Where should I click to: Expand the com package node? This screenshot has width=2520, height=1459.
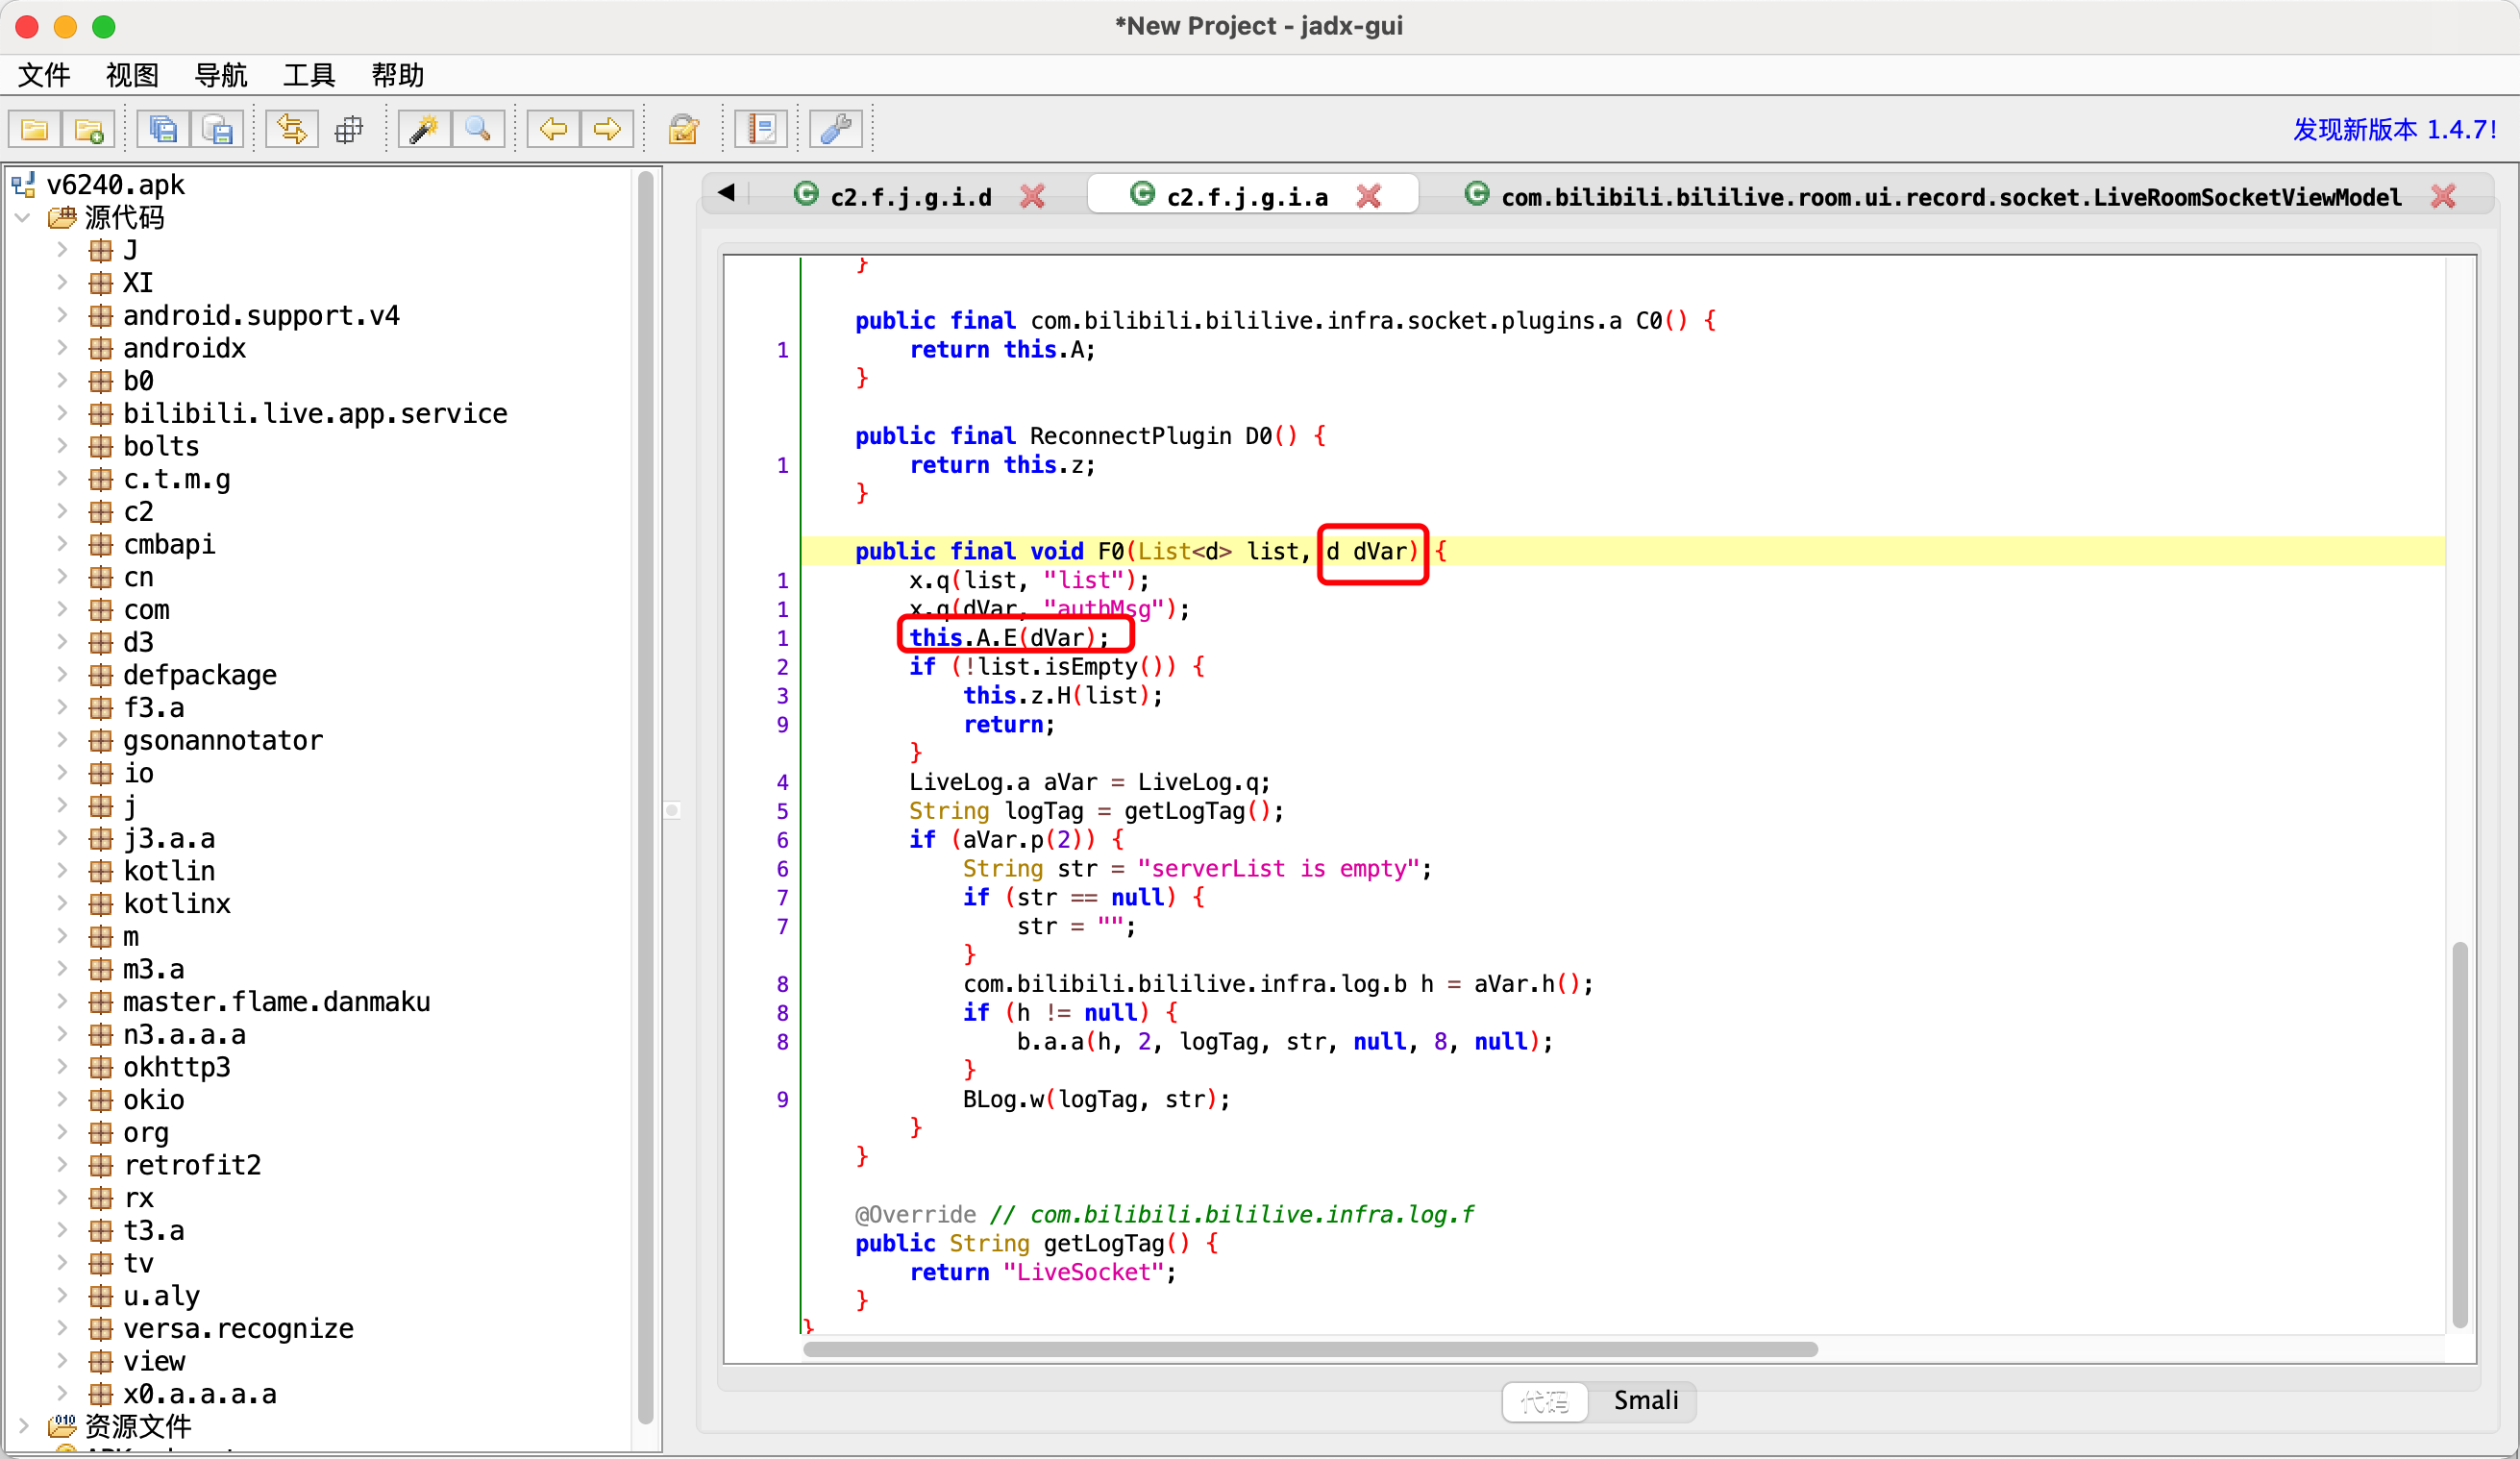[x=62, y=609]
